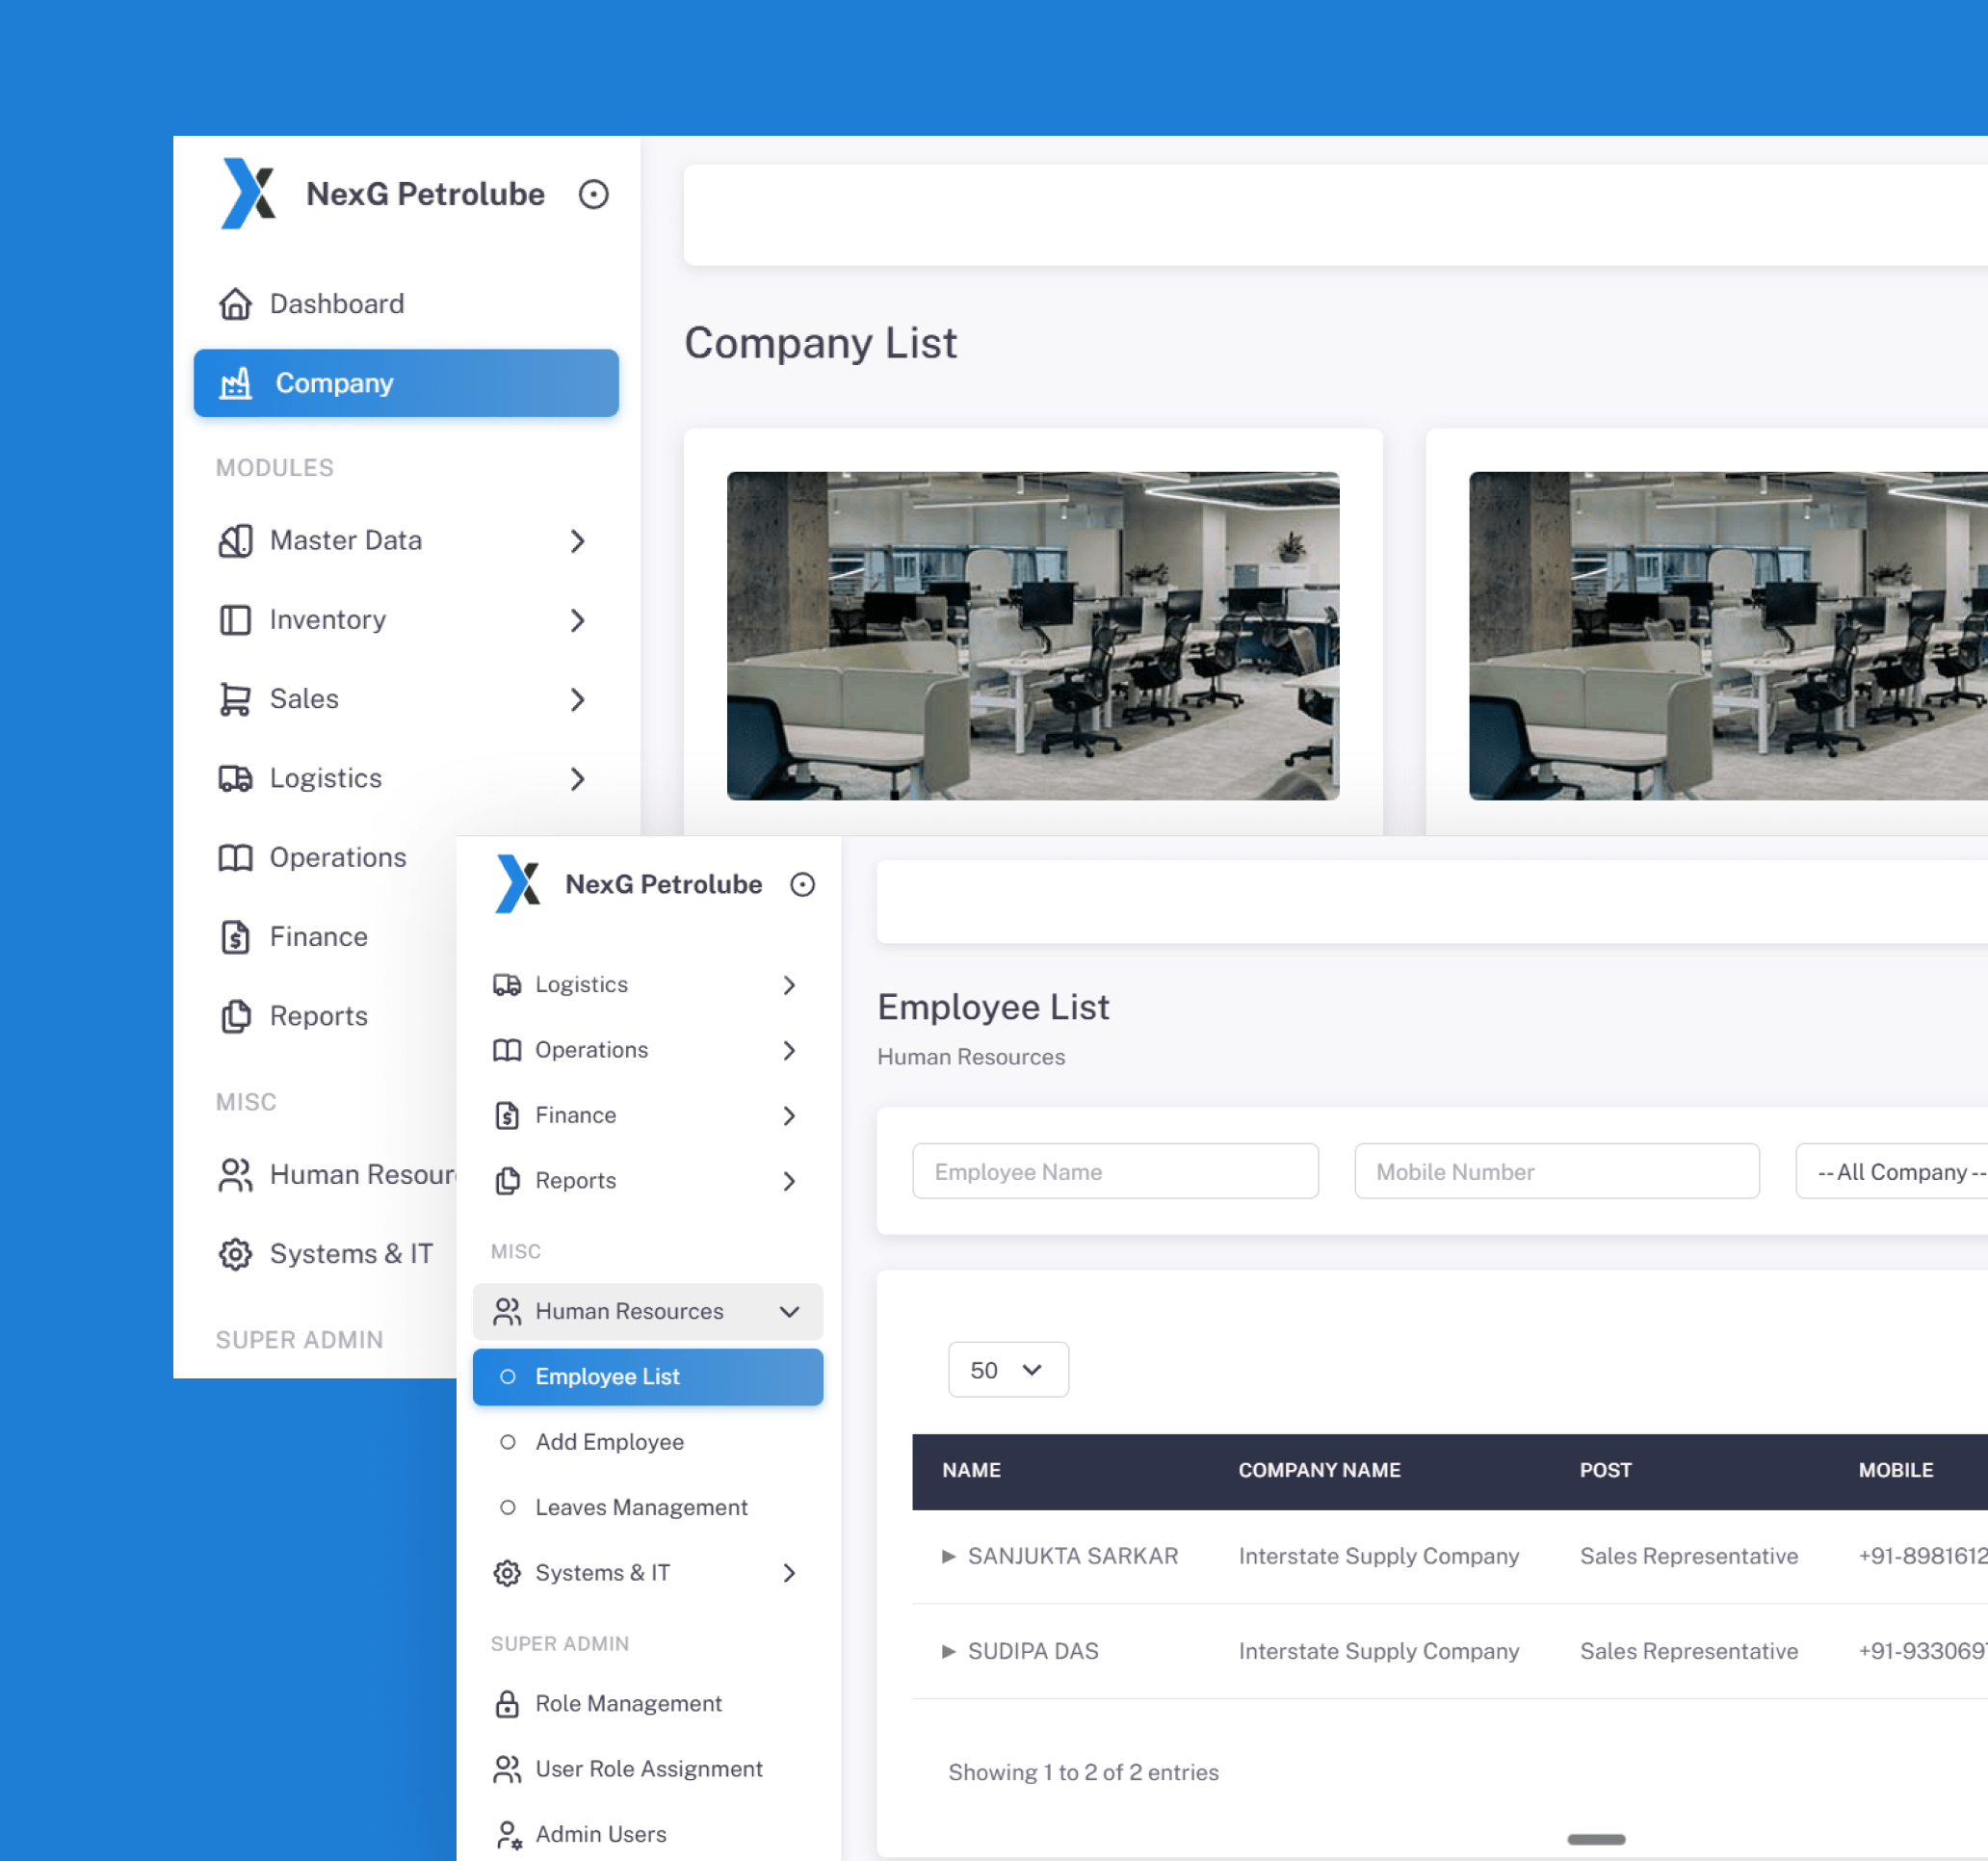The image size is (1988, 1861).
Task: Open the entries-per-page dropdown showing 50
Action: [1008, 1369]
